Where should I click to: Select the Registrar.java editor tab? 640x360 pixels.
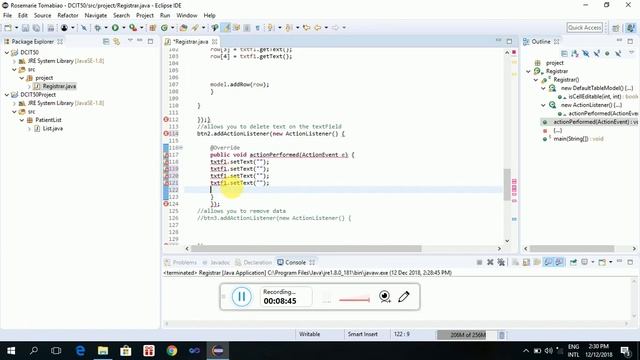tap(191, 42)
